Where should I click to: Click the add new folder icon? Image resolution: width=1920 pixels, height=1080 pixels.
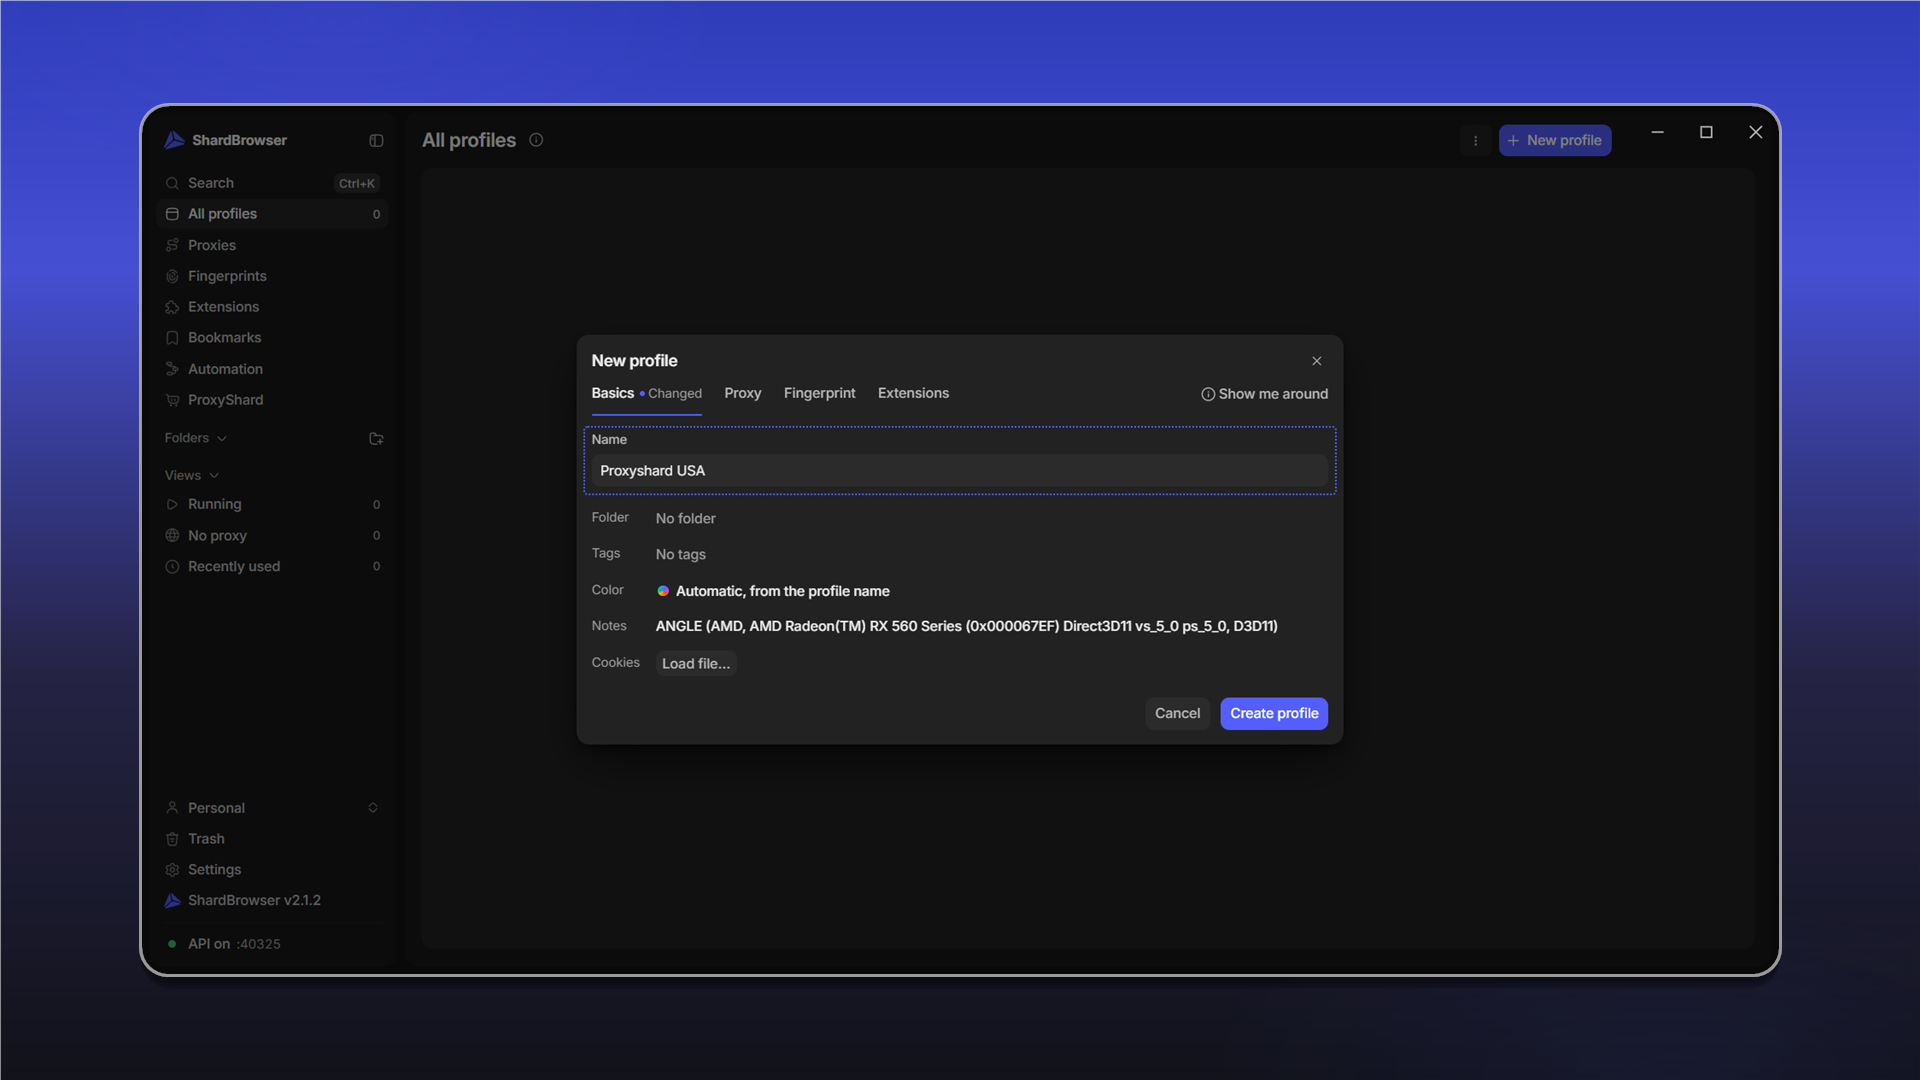coord(376,439)
